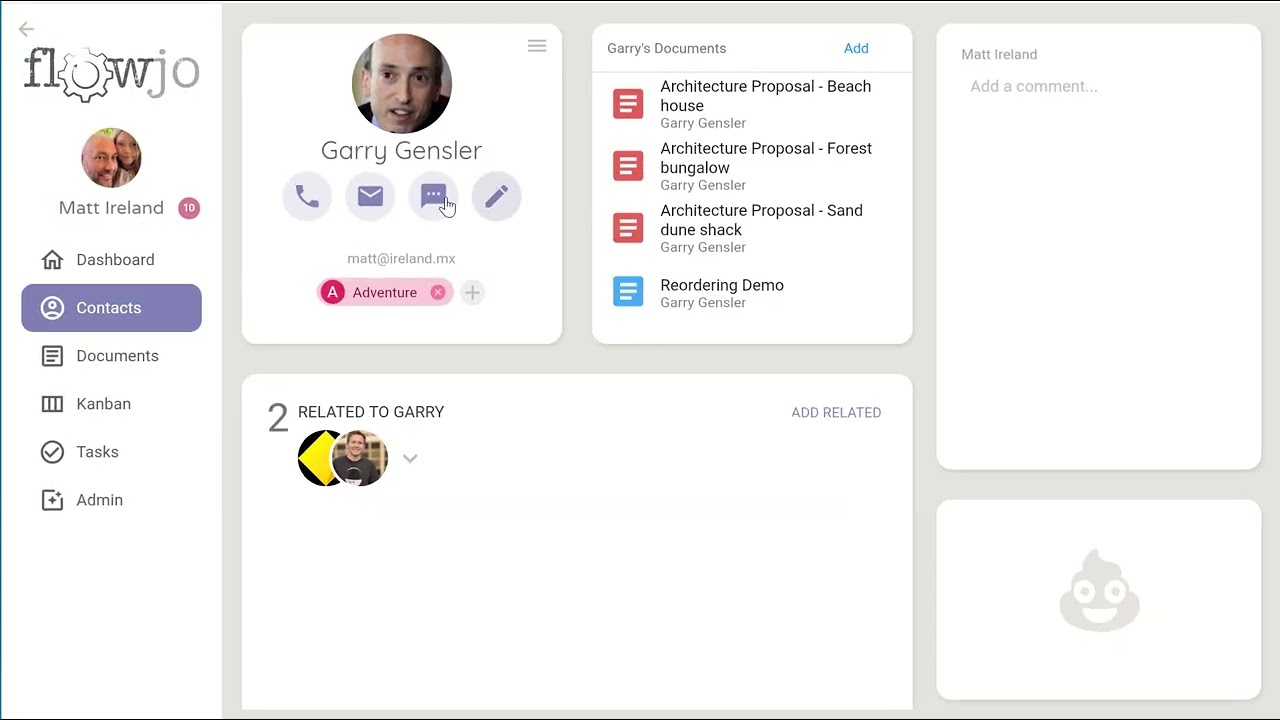Open Architecture Proposal - Beach house document
Screen dimensions: 1280x720
[752, 104]
